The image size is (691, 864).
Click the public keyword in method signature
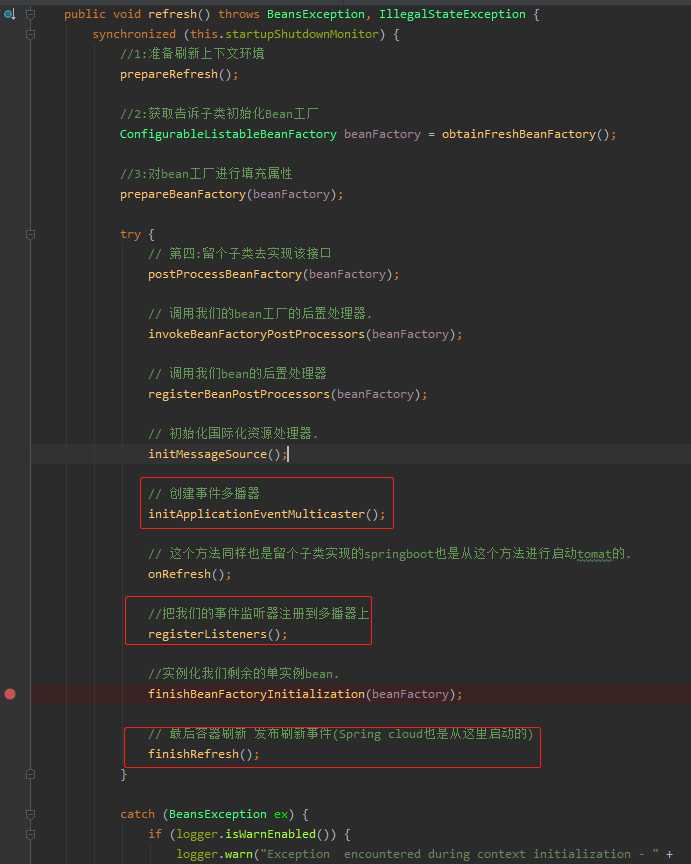pos(85,14)
